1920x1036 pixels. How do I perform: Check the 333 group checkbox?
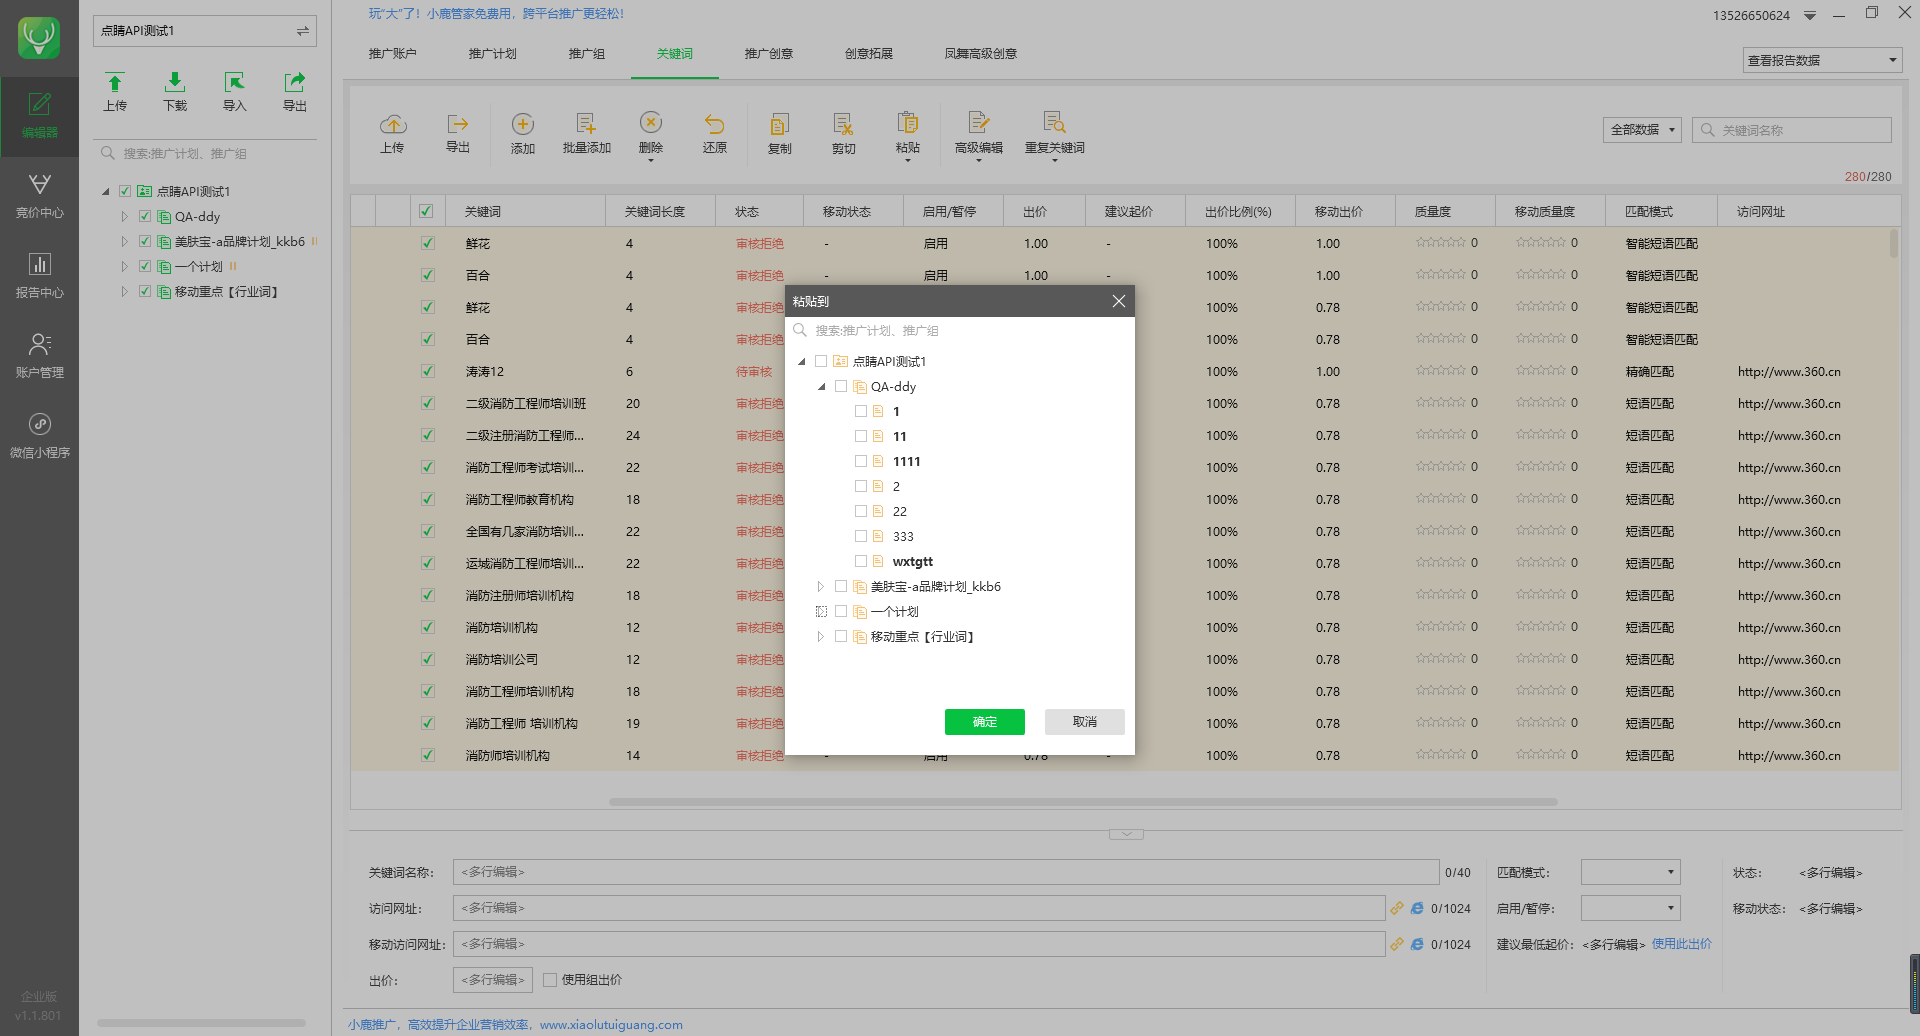[861, 536]
